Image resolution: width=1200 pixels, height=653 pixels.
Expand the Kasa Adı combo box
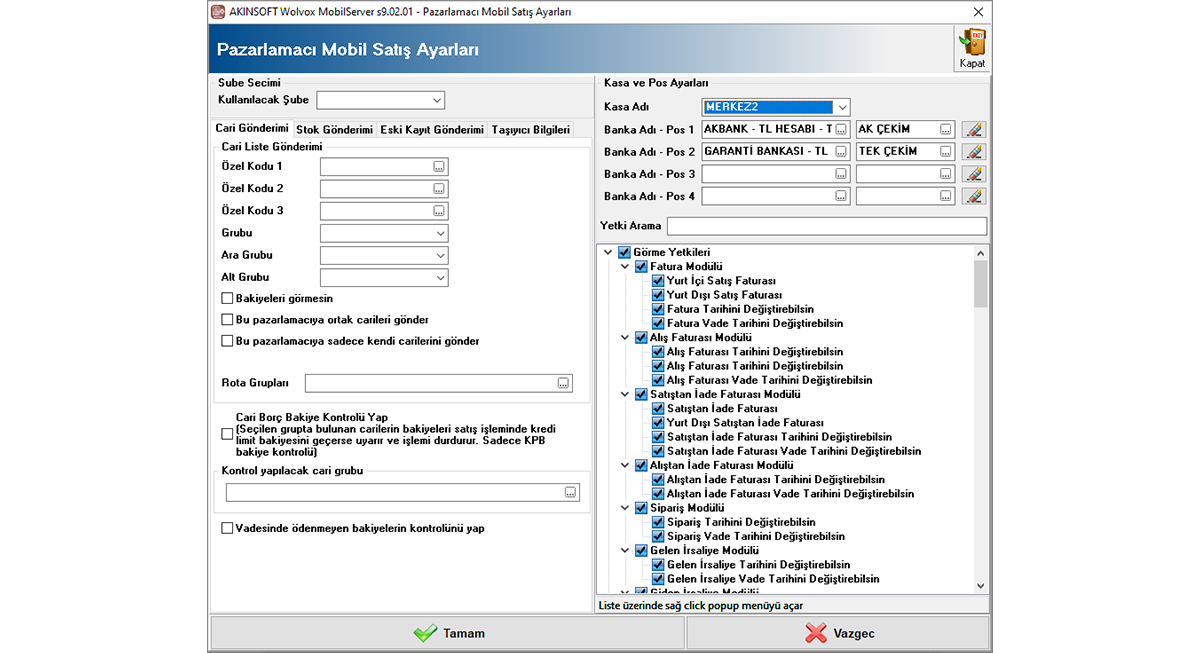pyautogui.click(x=842, y=107)
